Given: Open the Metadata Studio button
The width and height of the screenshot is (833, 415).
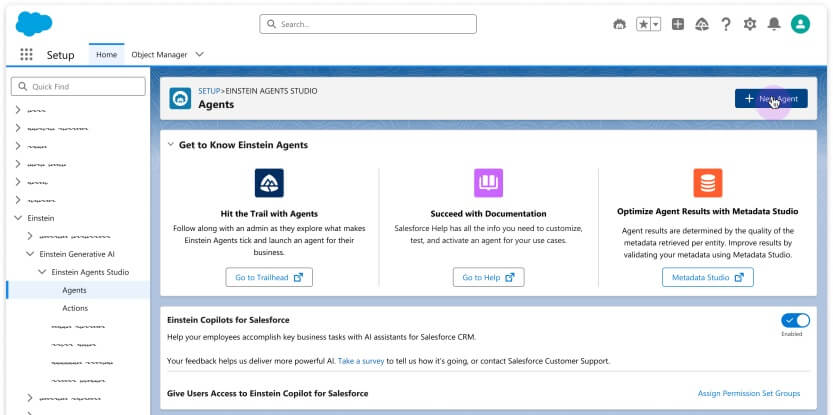Looking at the screenshot, I should coord(708,277).
